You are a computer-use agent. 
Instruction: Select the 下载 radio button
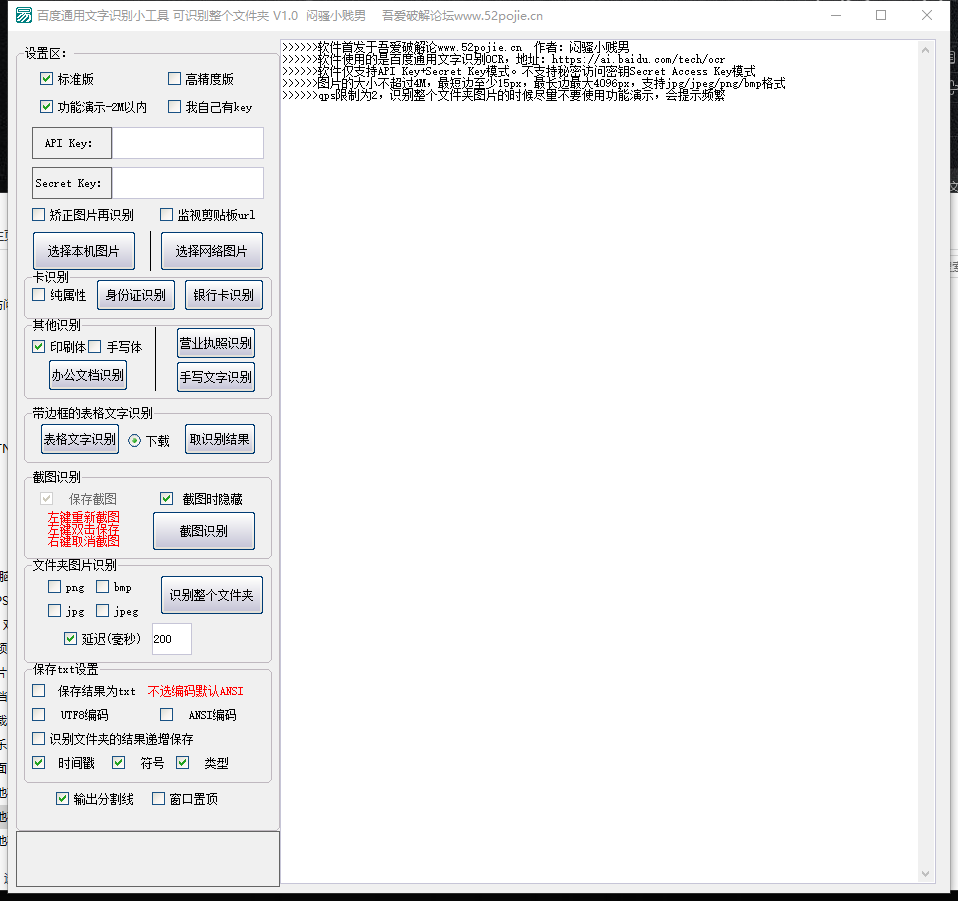(135, 440)
